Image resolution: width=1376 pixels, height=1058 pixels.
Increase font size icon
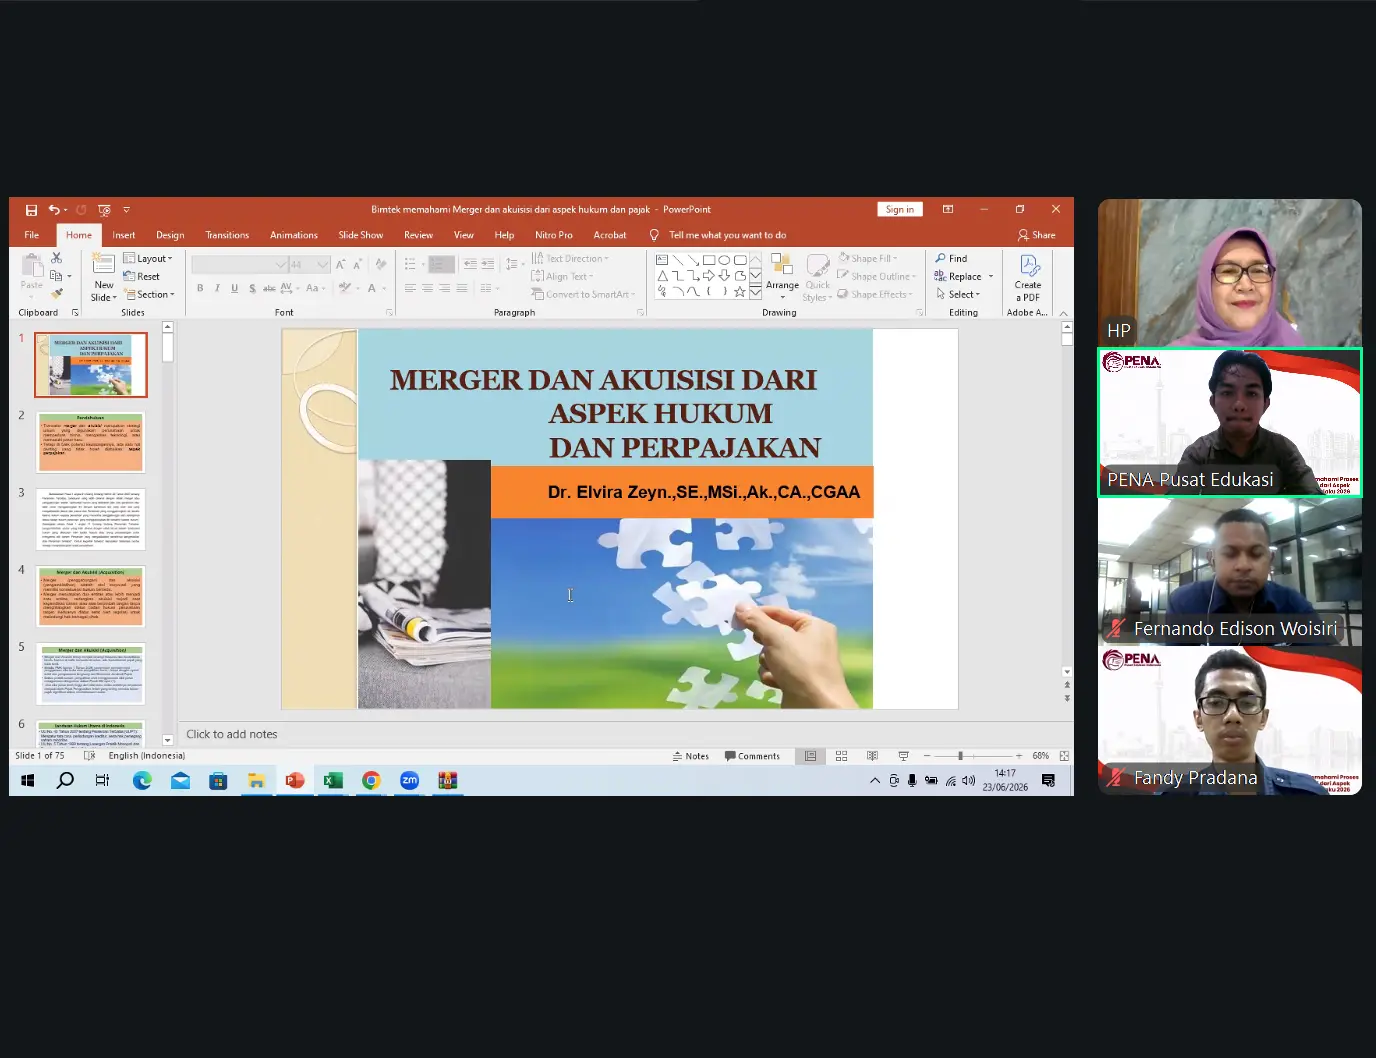(x=341, y=264)
